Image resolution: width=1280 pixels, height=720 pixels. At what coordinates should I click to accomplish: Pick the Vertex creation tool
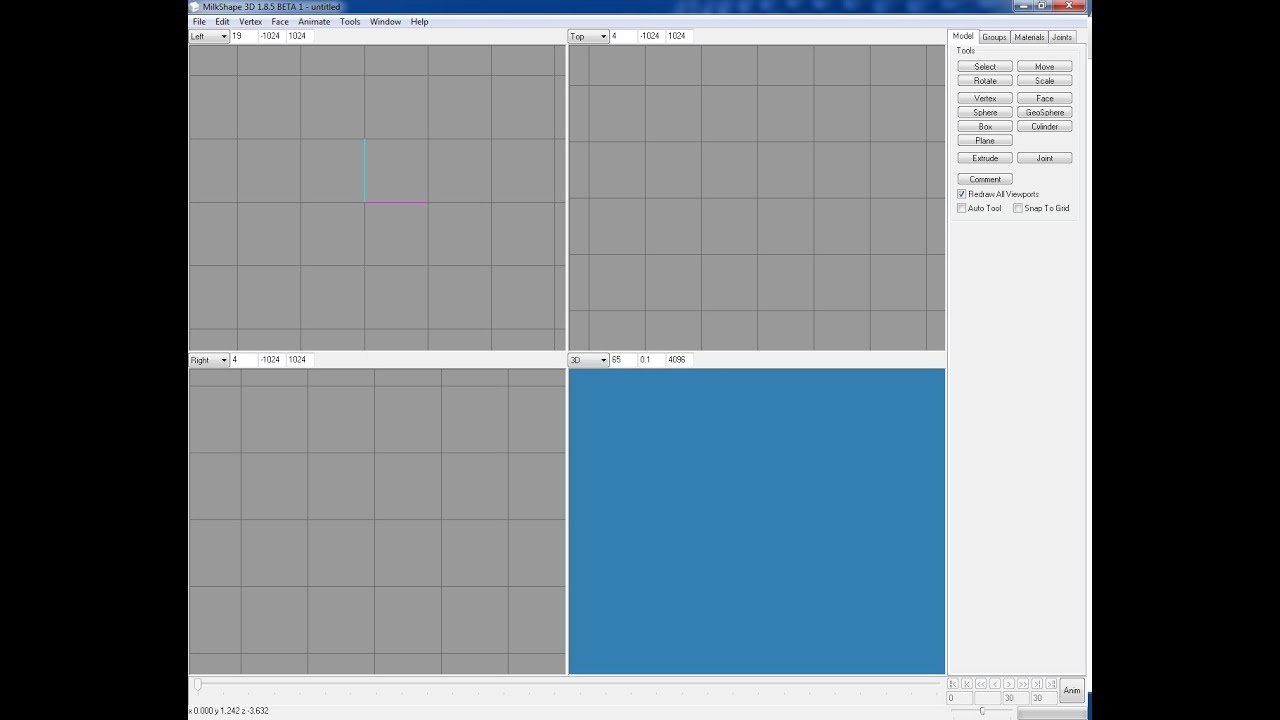[985, 98]
